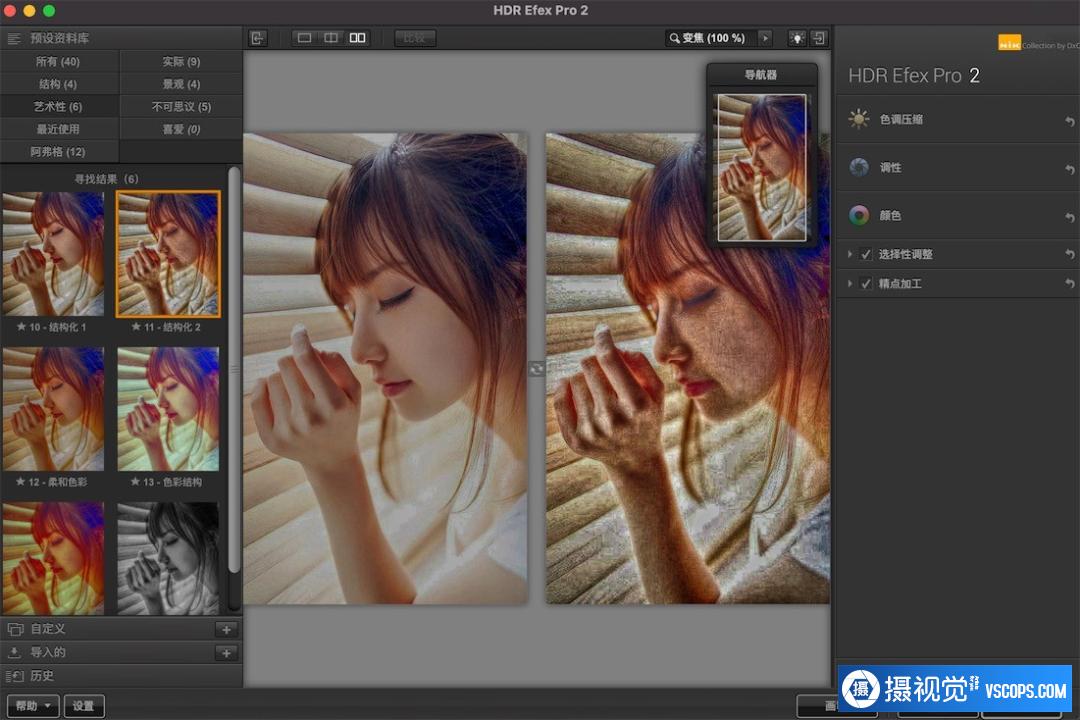This screenshot has width=1080, height=720.
Task: Reset 选择性调整 with its undo arrow
Action: pos(1070,254)
